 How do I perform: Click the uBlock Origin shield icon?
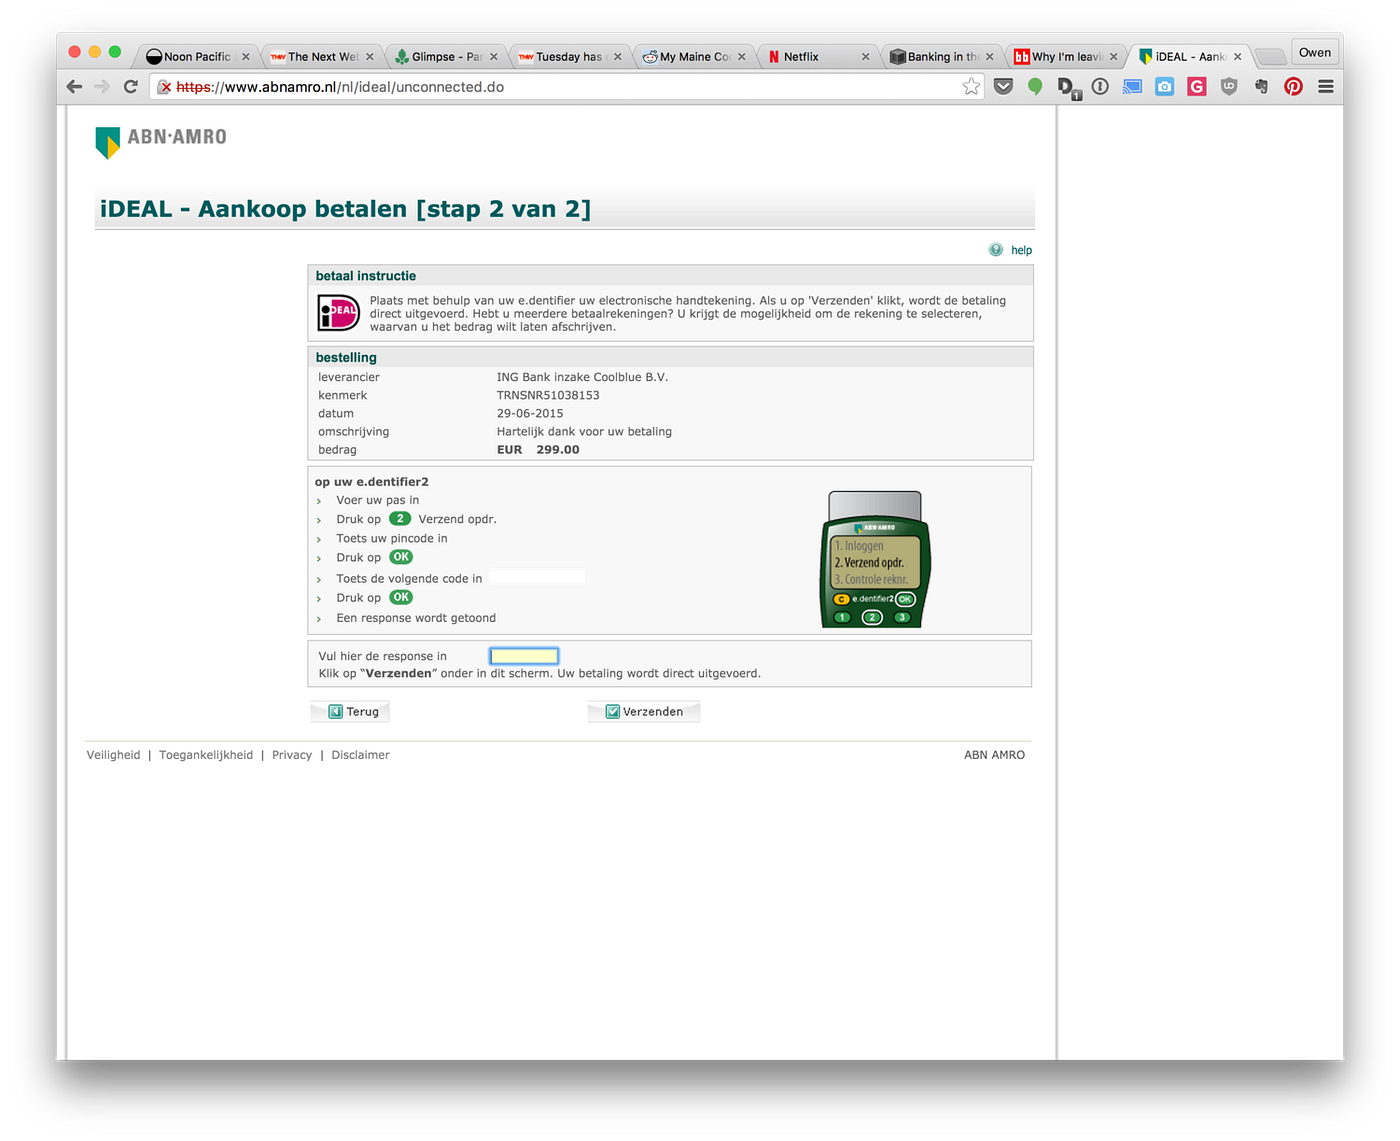point(1229,87)
